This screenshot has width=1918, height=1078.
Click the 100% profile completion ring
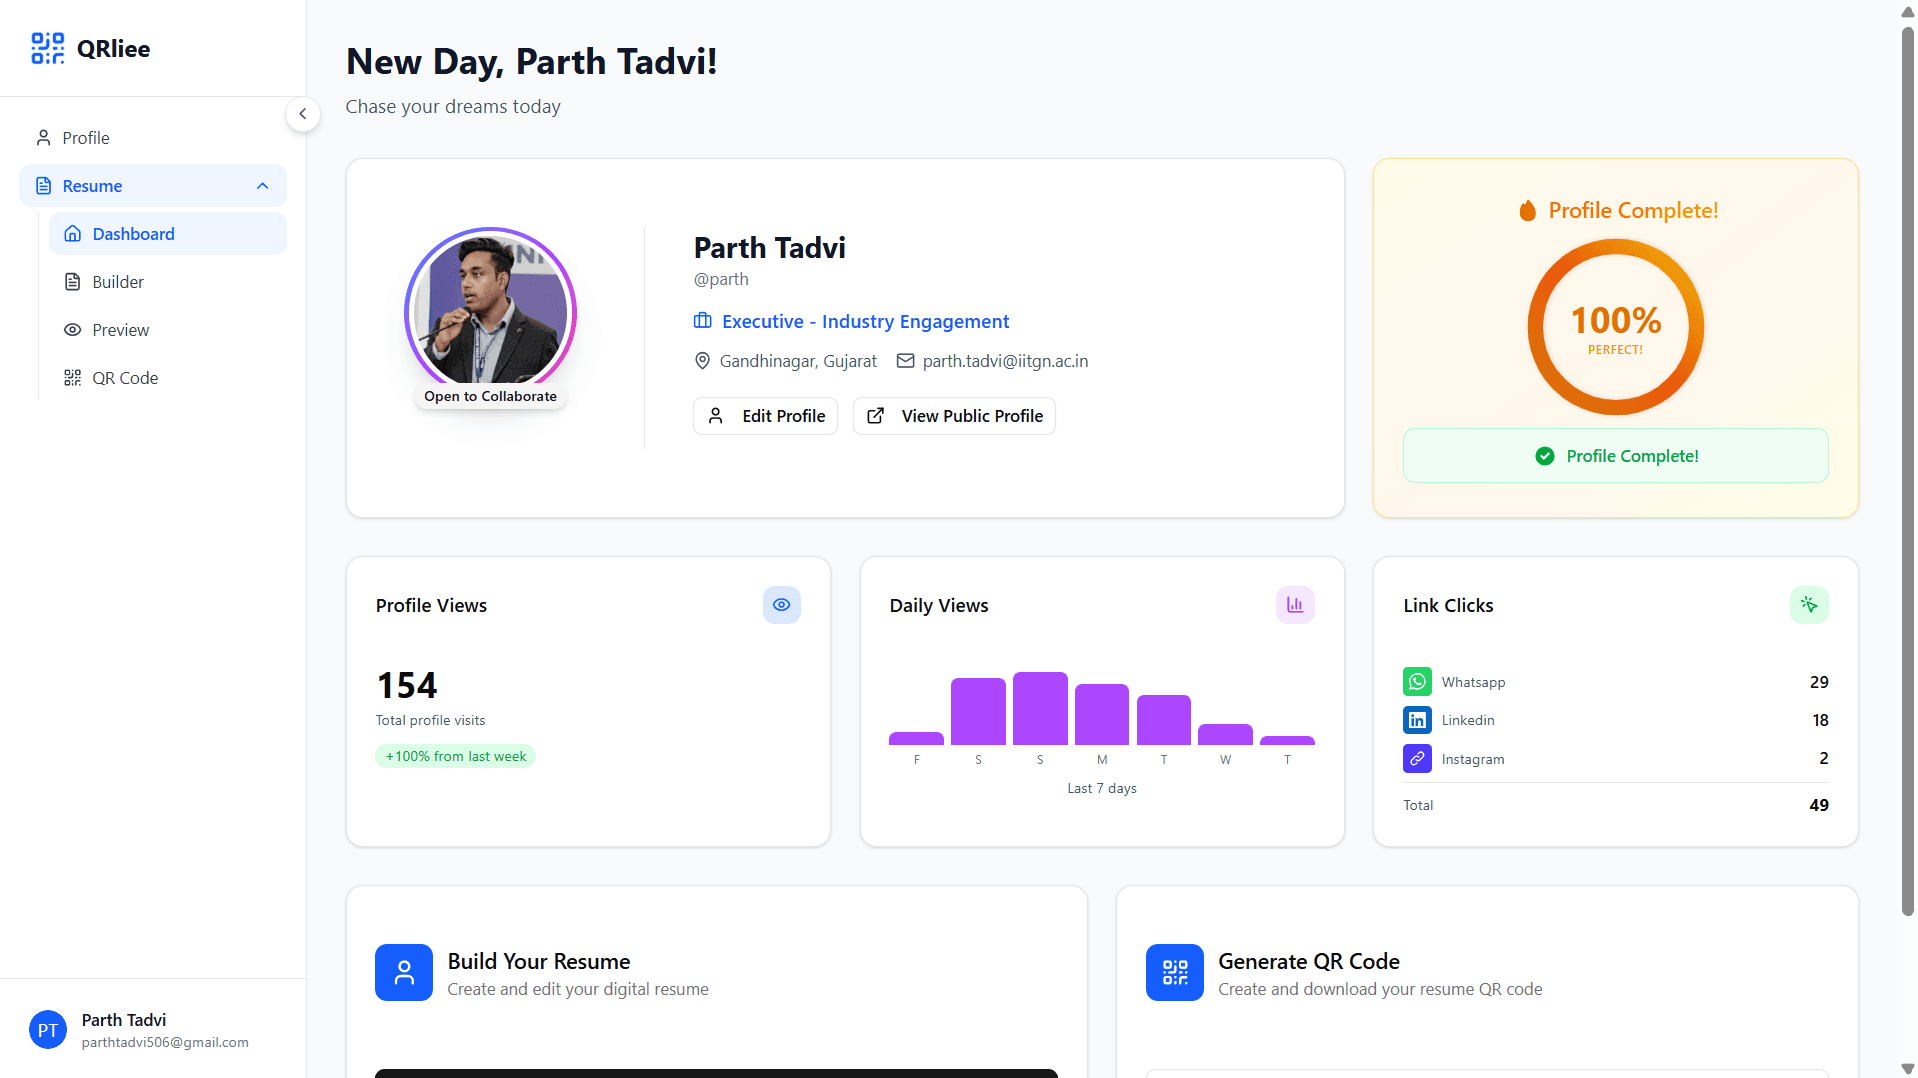[1614, 327]
